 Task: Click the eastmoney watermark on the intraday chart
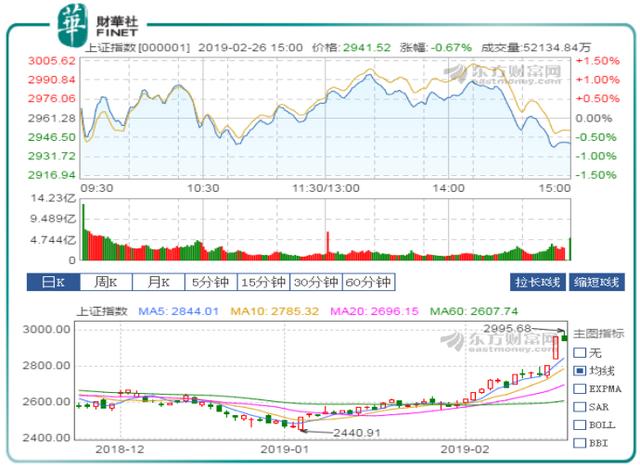tap(470, 74)
